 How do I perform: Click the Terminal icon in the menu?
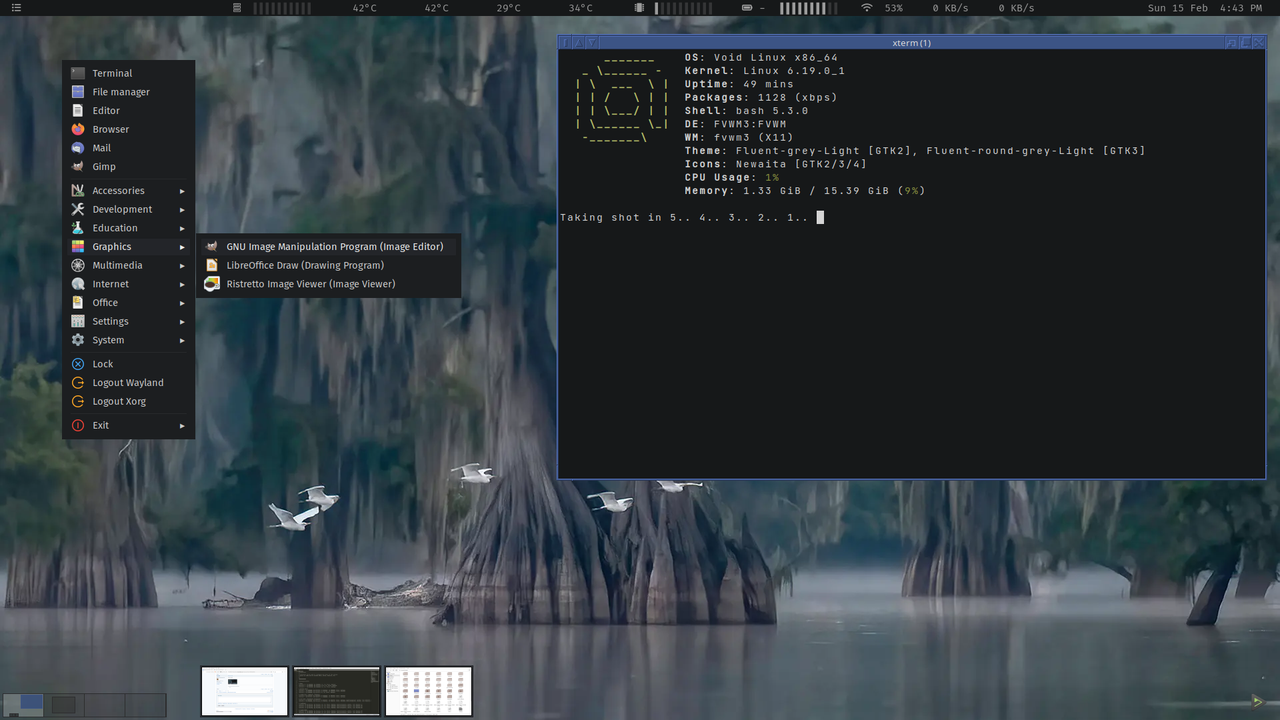[78, 73]
